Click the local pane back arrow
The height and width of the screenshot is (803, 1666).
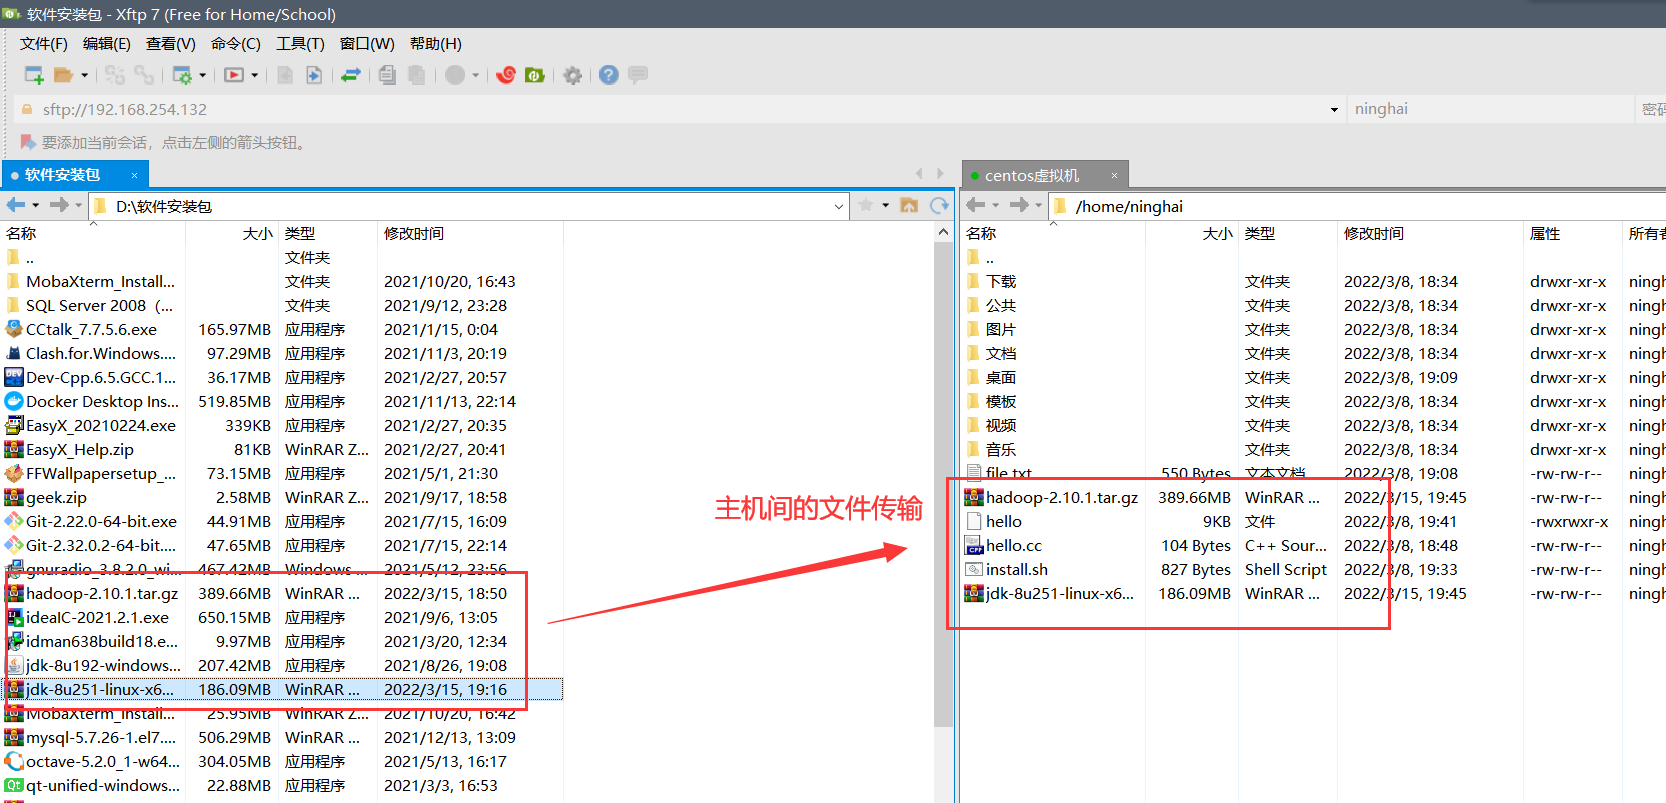pyautogui.click(x=16, y=205)
